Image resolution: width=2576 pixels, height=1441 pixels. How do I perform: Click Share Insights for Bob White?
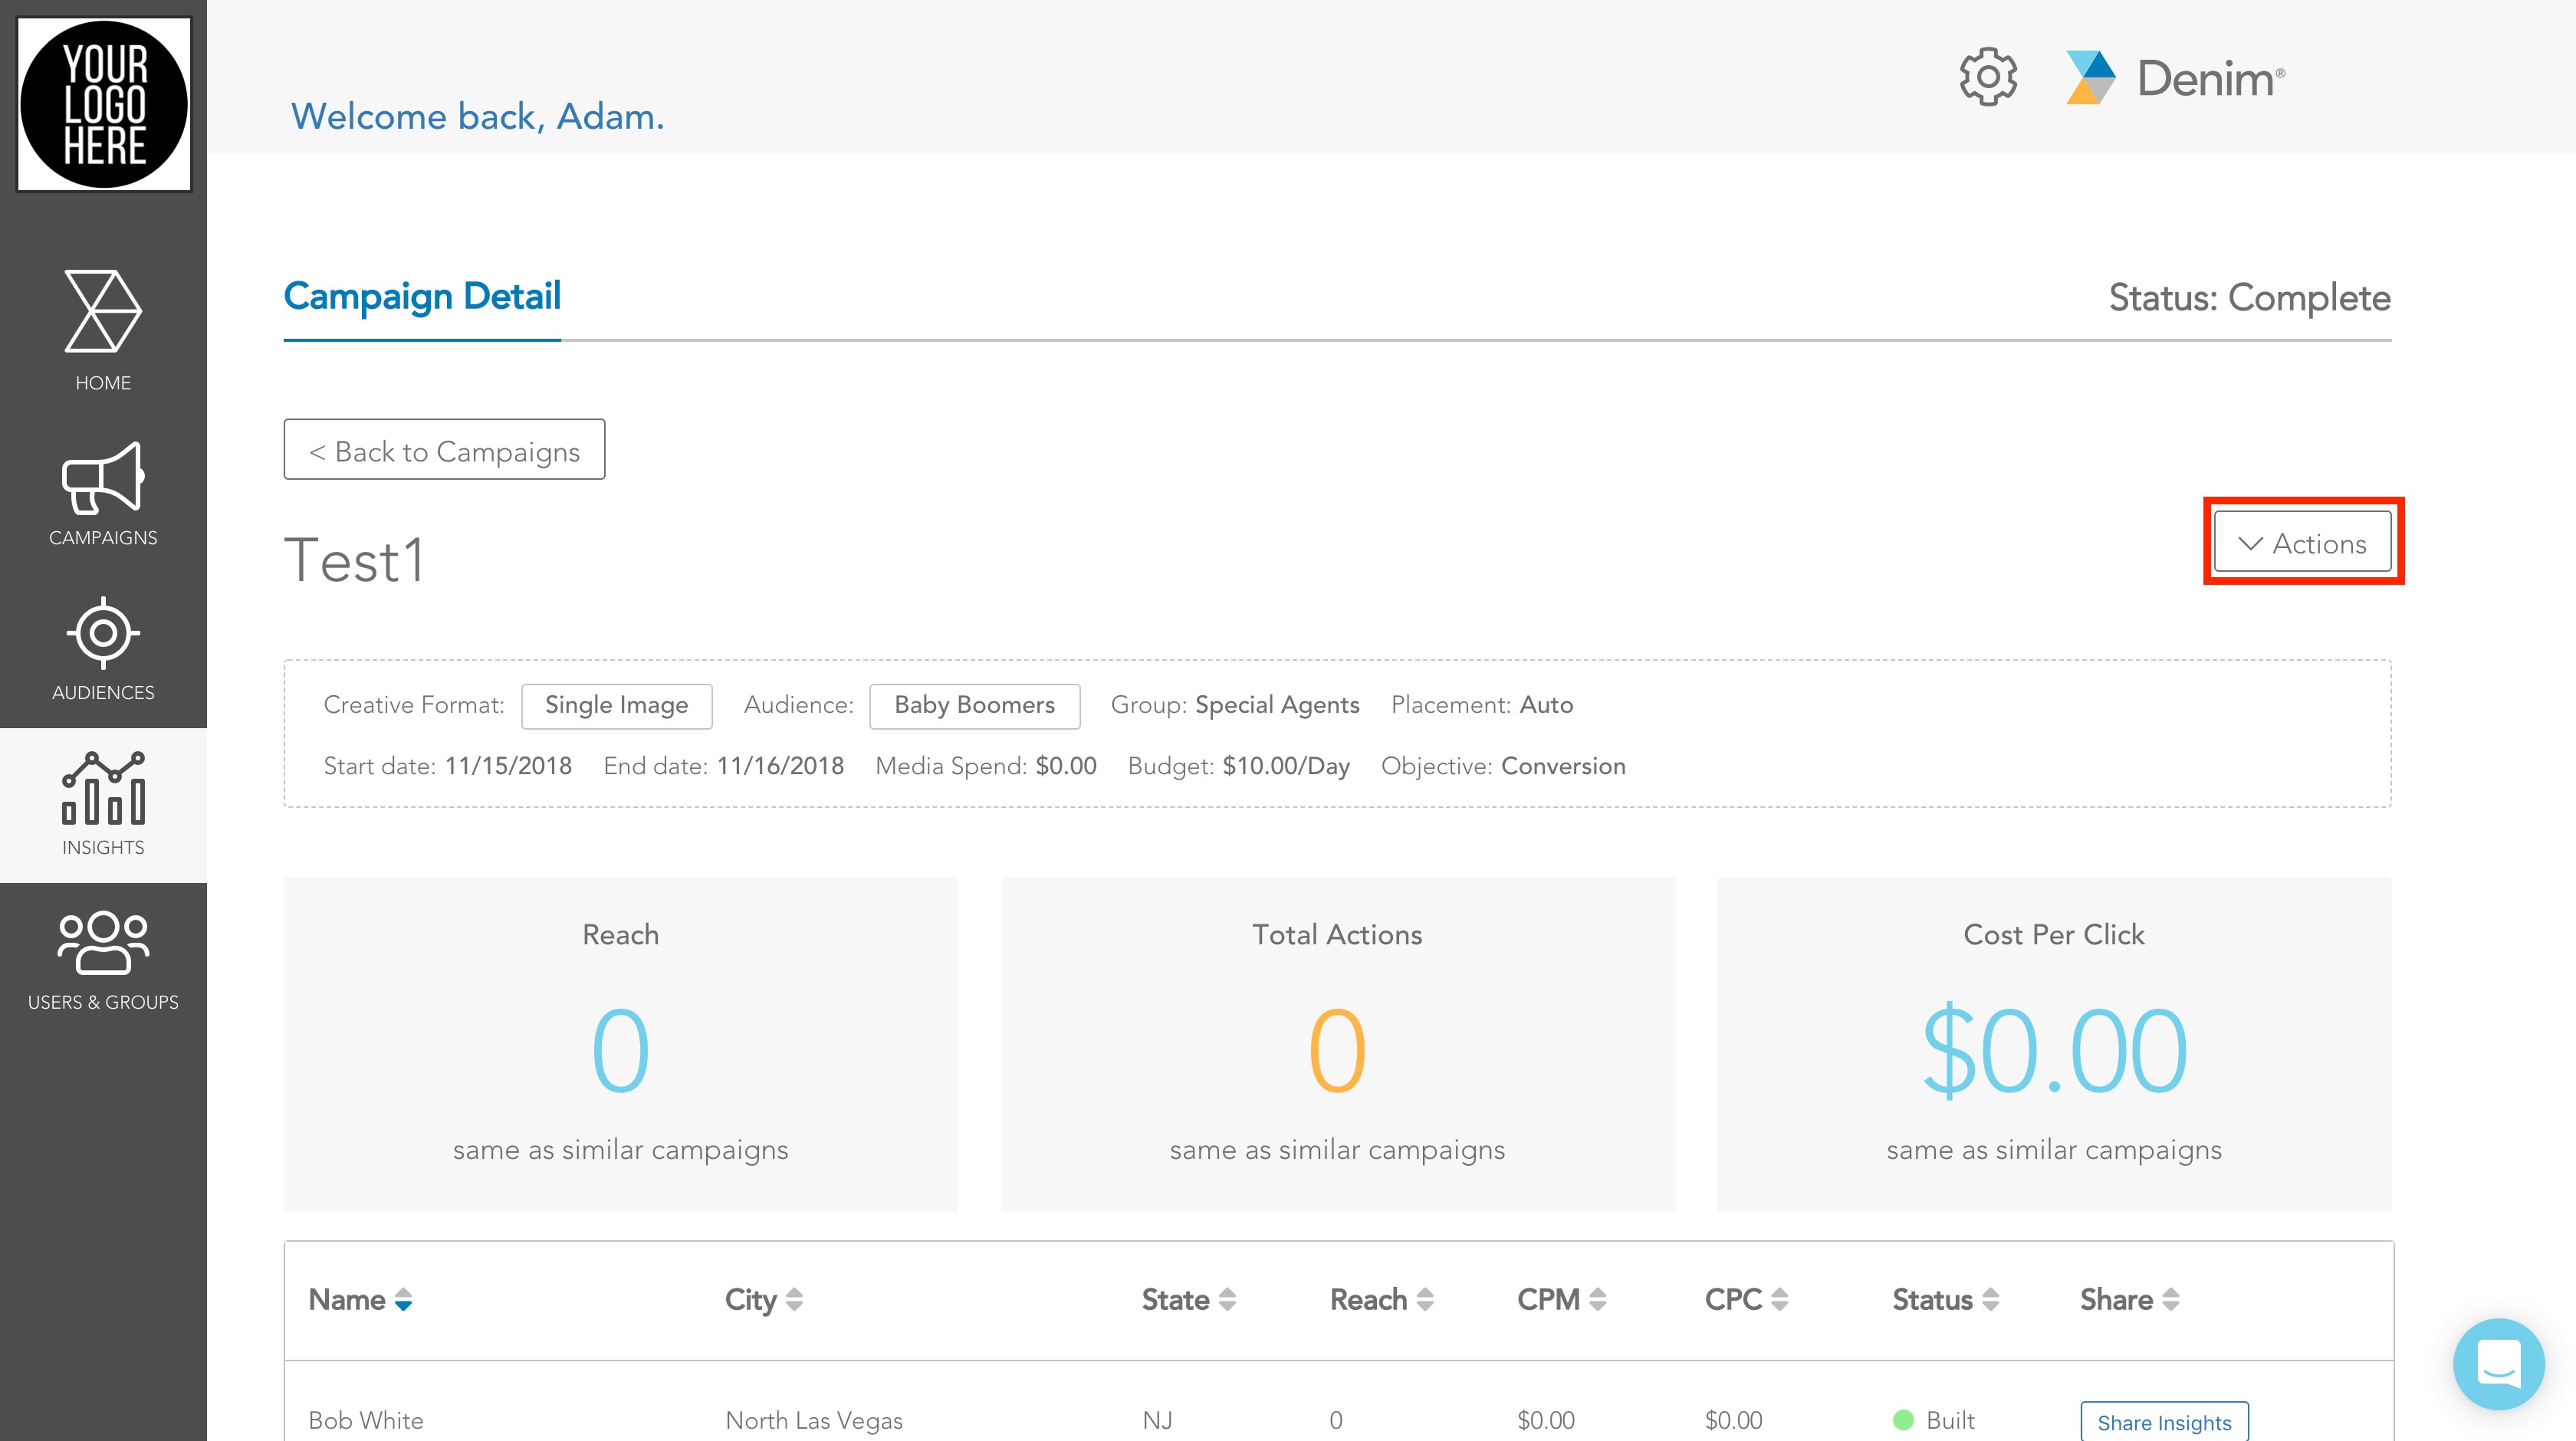[2164, 1422]
